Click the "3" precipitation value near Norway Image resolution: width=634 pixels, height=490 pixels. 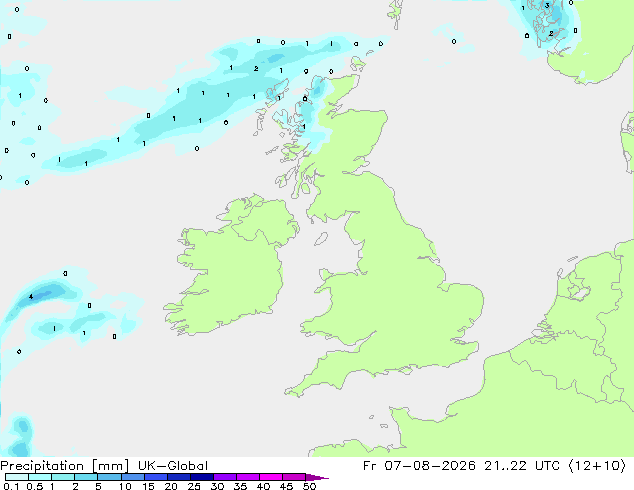point(547,6)
